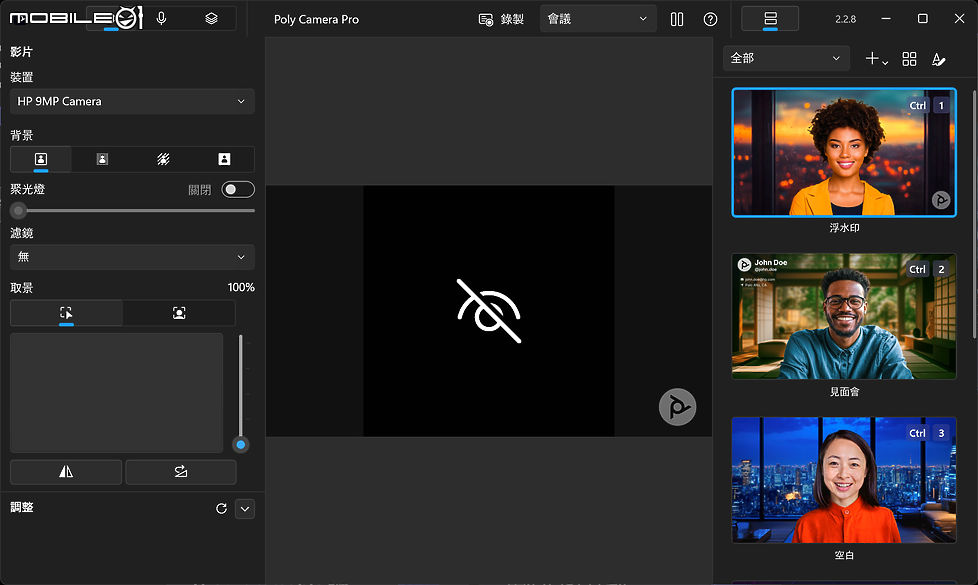978x585 pixels.
Task: Open the microphone audio tab
Action: click(161, 19)
